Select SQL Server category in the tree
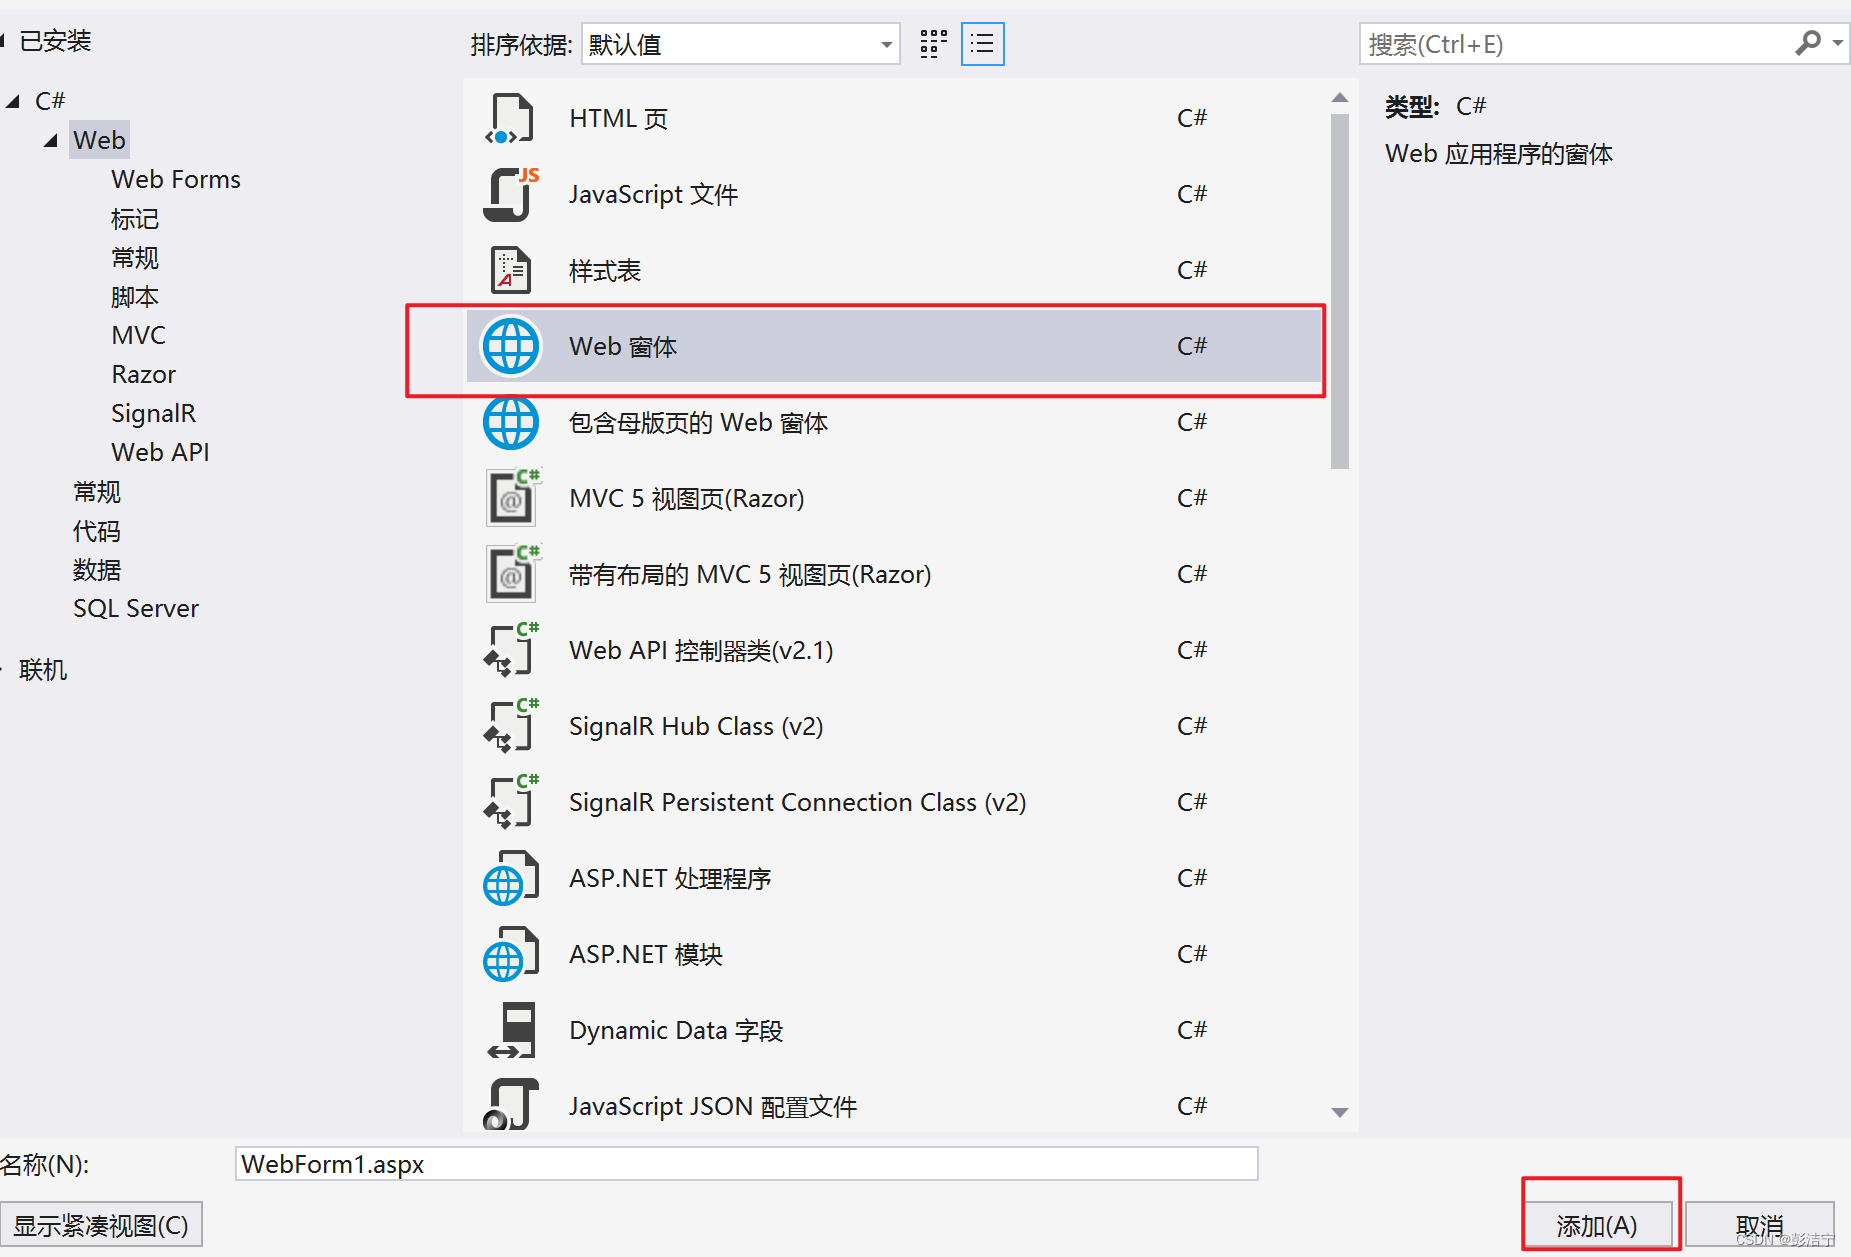This screenshot has width=1851, height=1257. point(136,608)
